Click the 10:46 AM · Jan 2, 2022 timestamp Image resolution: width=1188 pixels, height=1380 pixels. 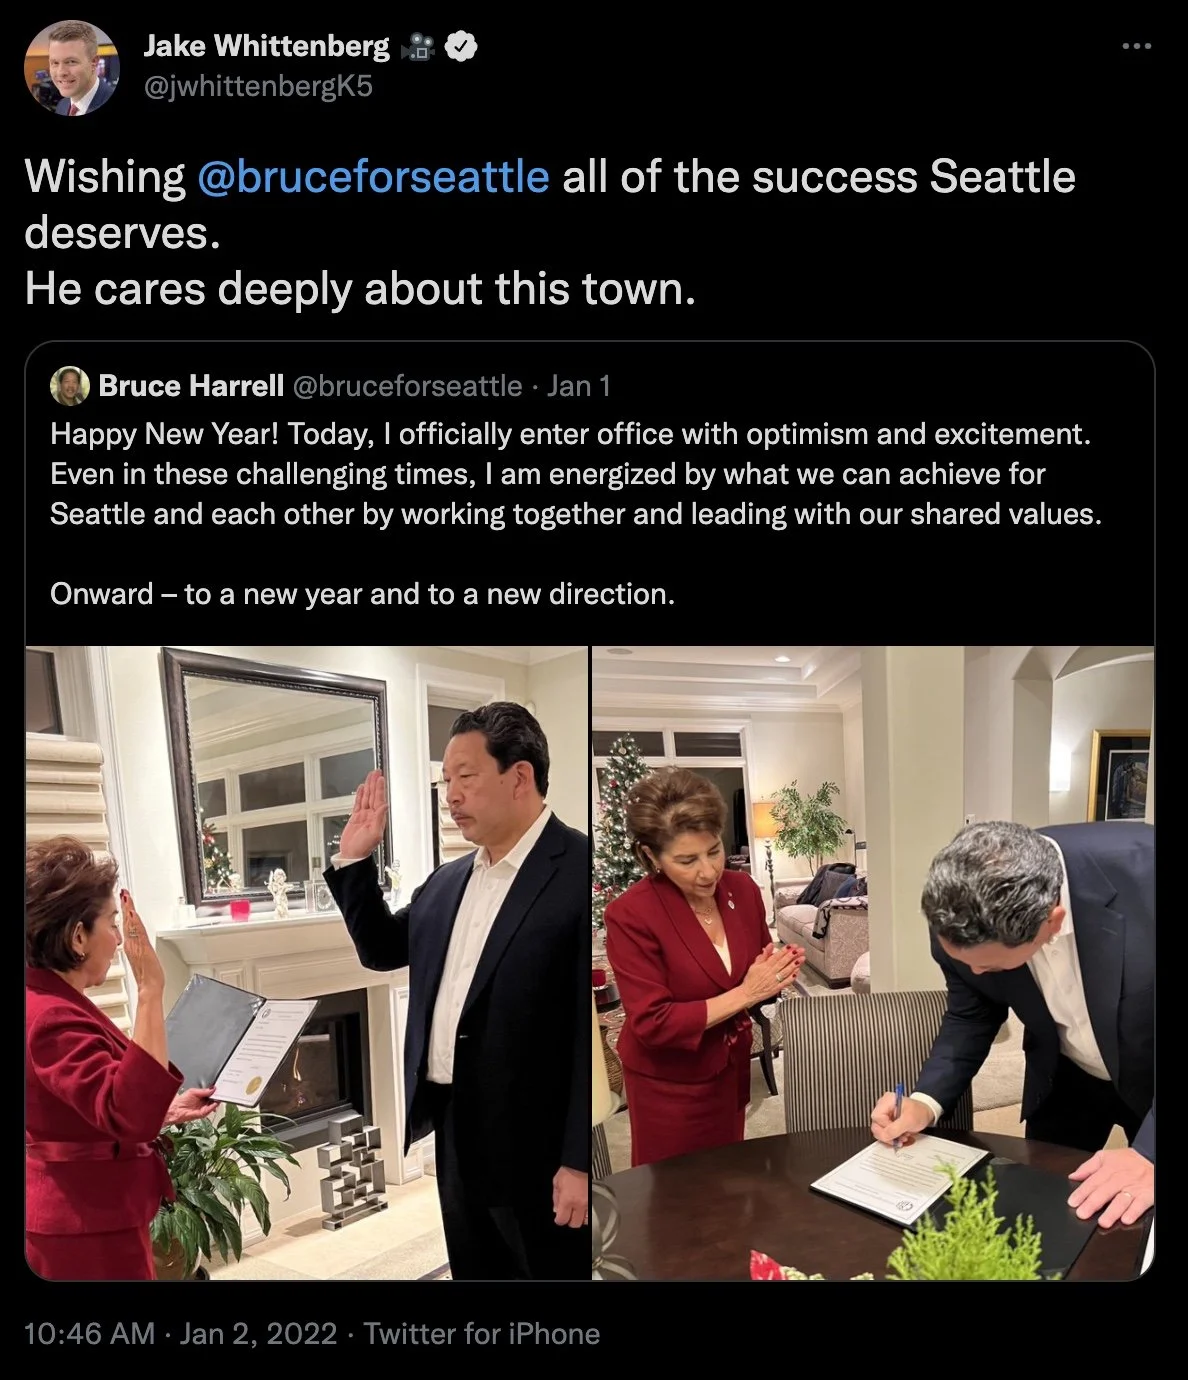point(180,1334)
